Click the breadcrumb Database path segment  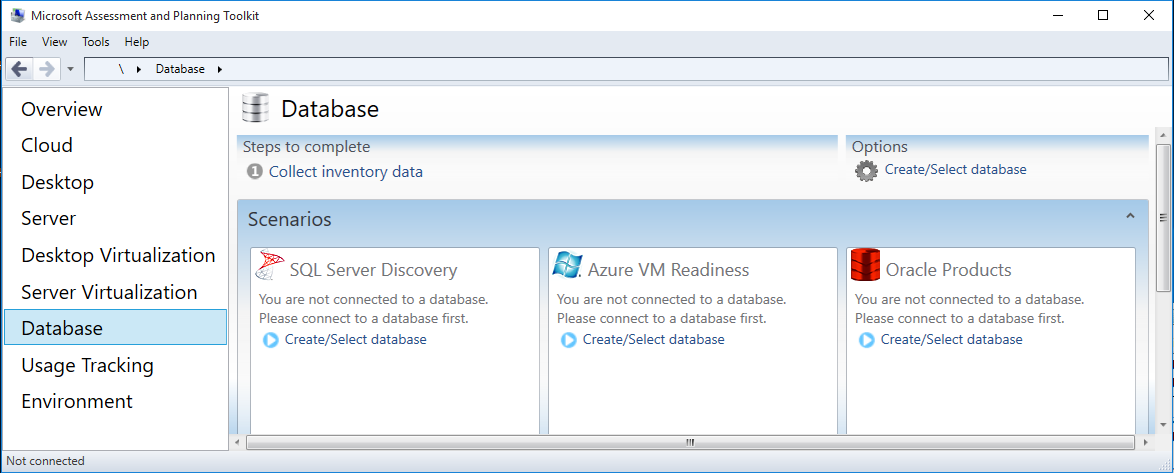tap(180, 69)
